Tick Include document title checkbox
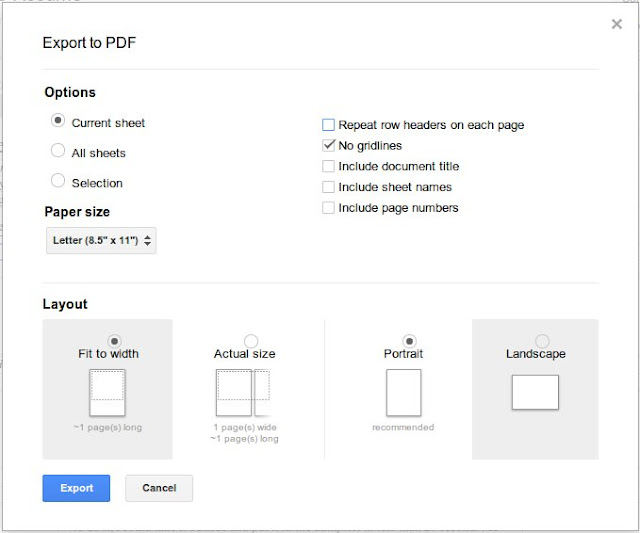Screen dimensions: 640x533 click(328, 166)
